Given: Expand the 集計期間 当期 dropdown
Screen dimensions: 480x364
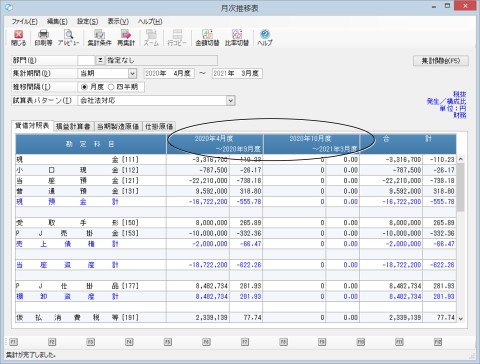Looking at the screenshot, I should [x=132, y=73].
